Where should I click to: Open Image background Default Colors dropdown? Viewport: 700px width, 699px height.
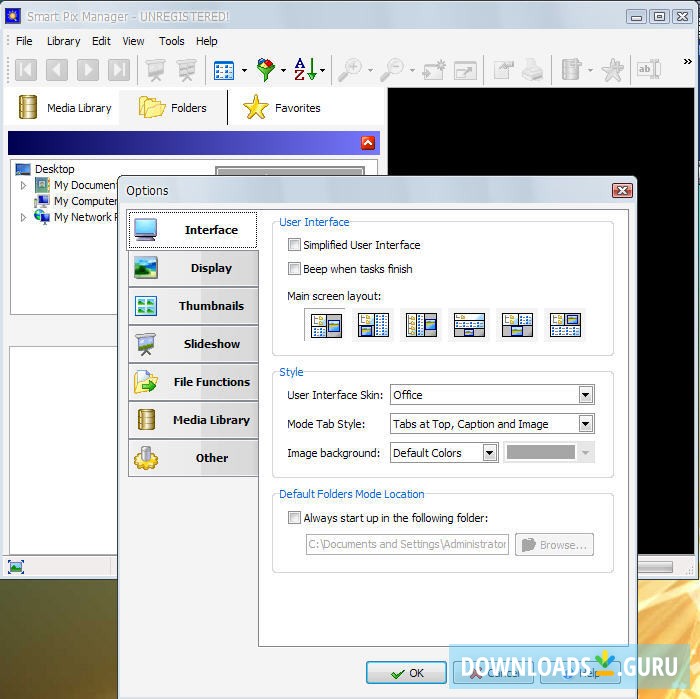coord(490,453)
